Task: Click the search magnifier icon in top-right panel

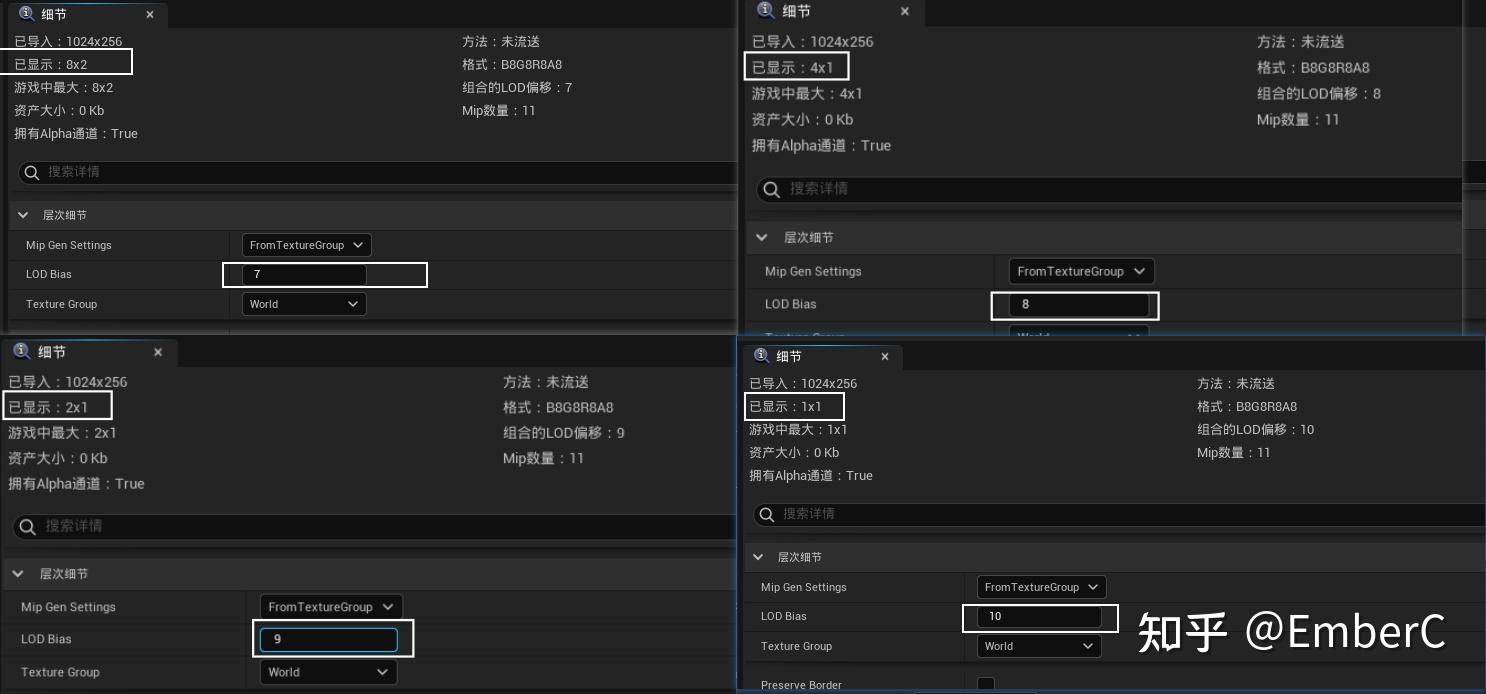Action: (770, 189)
